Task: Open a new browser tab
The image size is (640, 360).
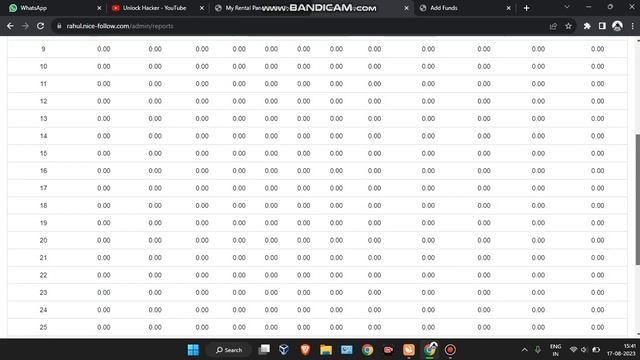Action: tap(527, 8)
